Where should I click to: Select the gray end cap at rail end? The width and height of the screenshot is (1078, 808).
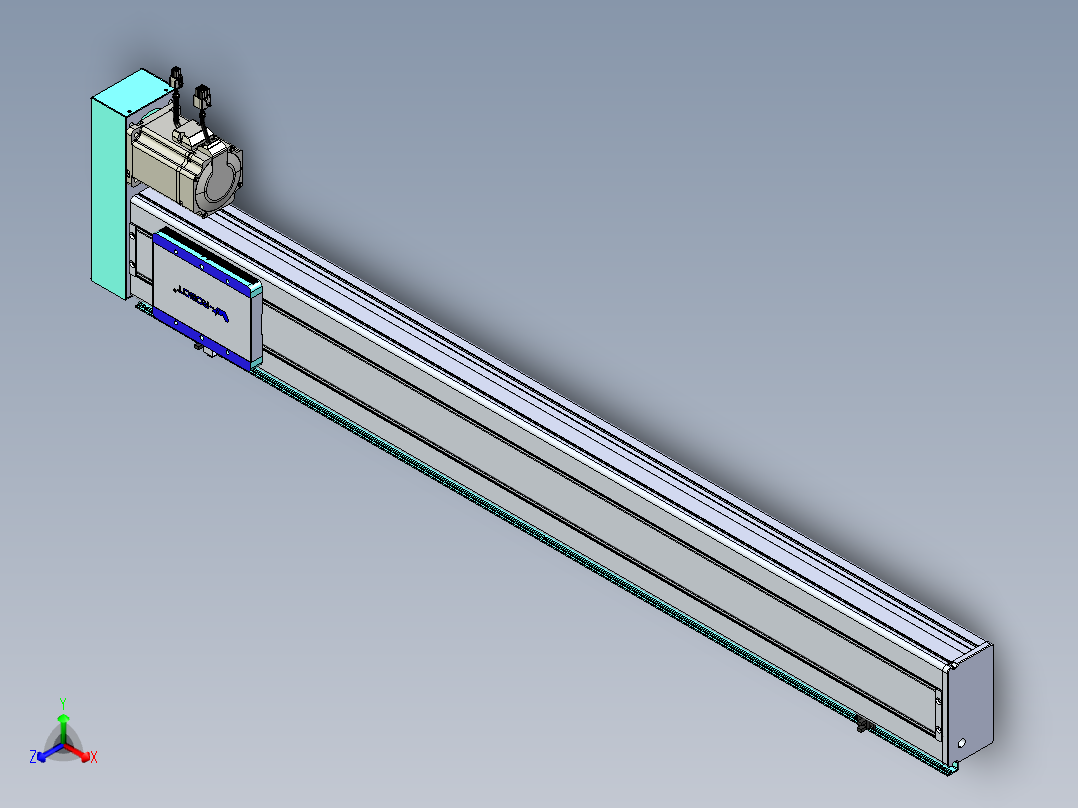(969, 701)
